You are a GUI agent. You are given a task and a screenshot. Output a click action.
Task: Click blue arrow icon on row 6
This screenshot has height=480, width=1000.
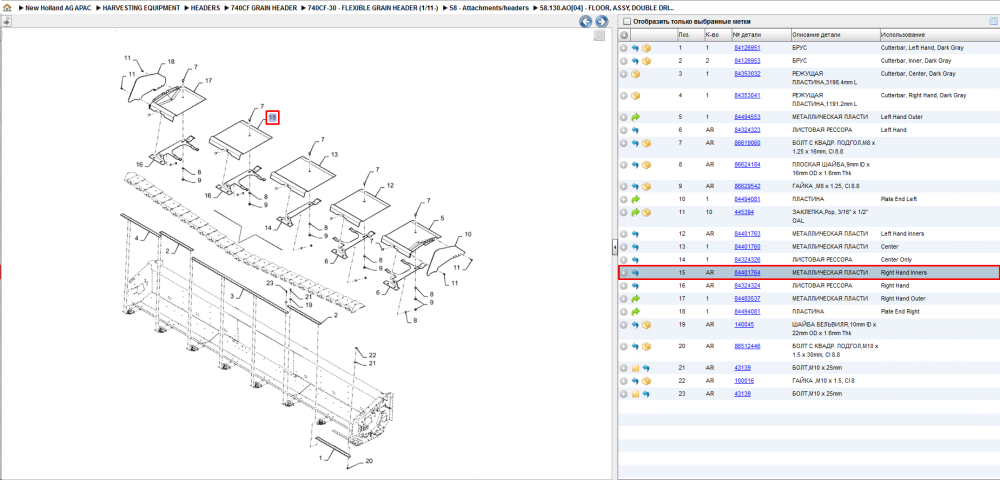[x=635, y=130]
